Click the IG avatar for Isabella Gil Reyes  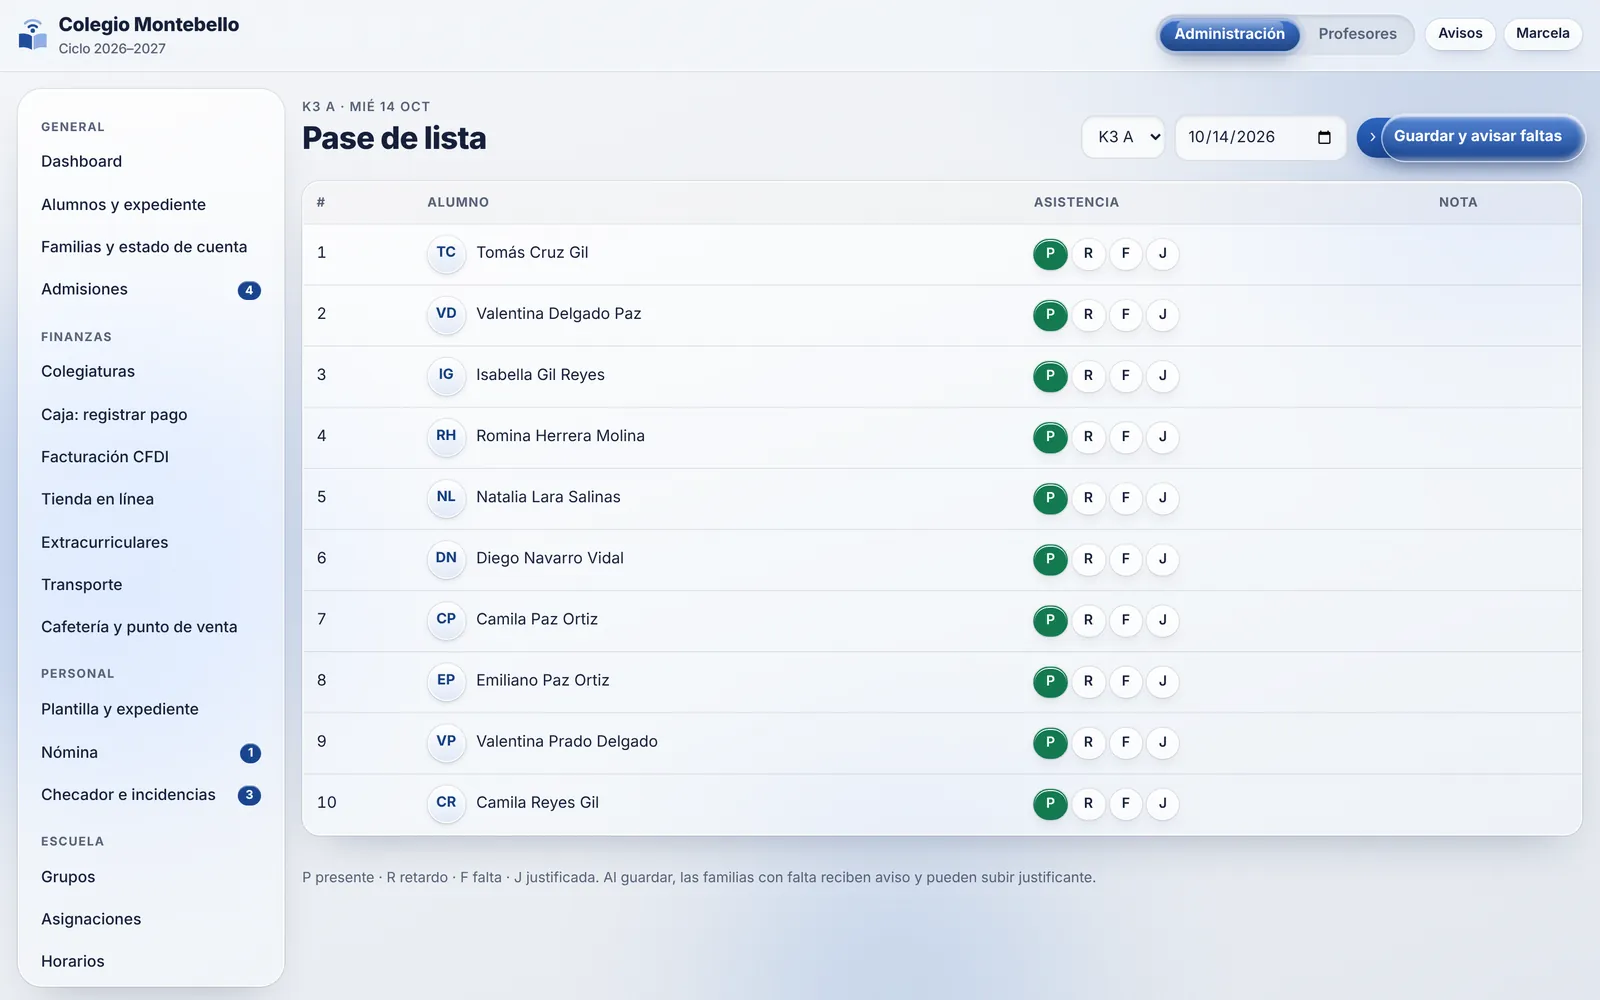446,375
